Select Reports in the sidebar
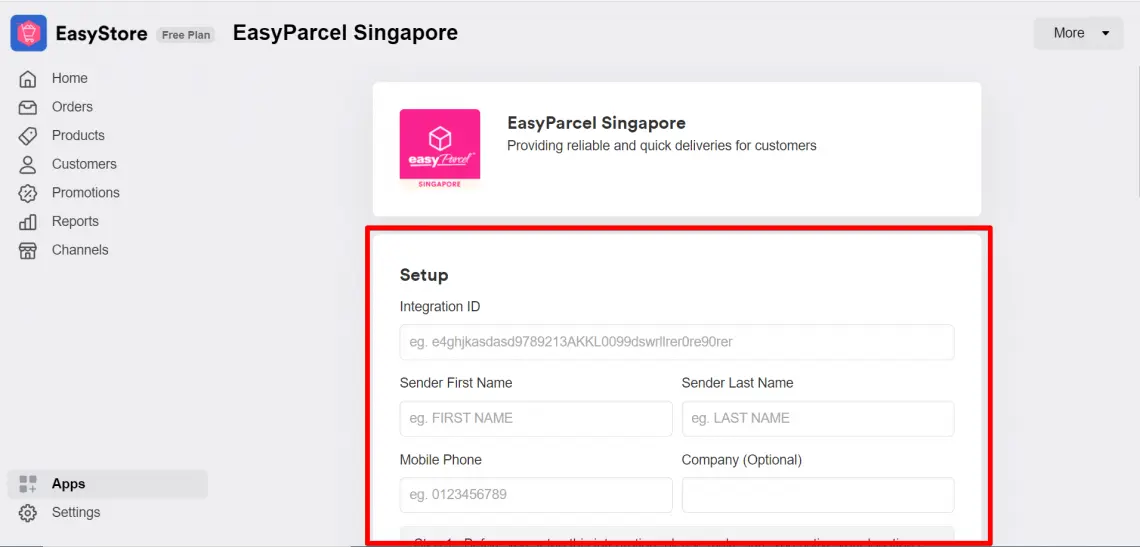 75,222
